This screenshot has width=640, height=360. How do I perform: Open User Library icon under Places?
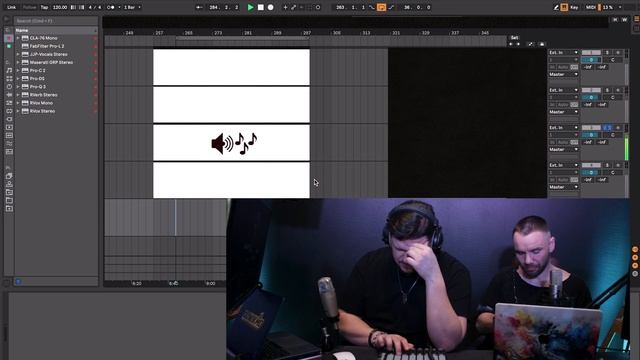[9, 184]
